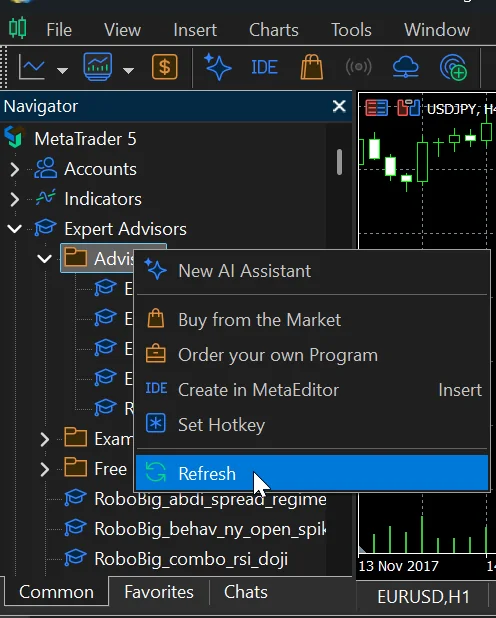Select the Accounts people icon
496x618 pixels.
coord(46,168)
